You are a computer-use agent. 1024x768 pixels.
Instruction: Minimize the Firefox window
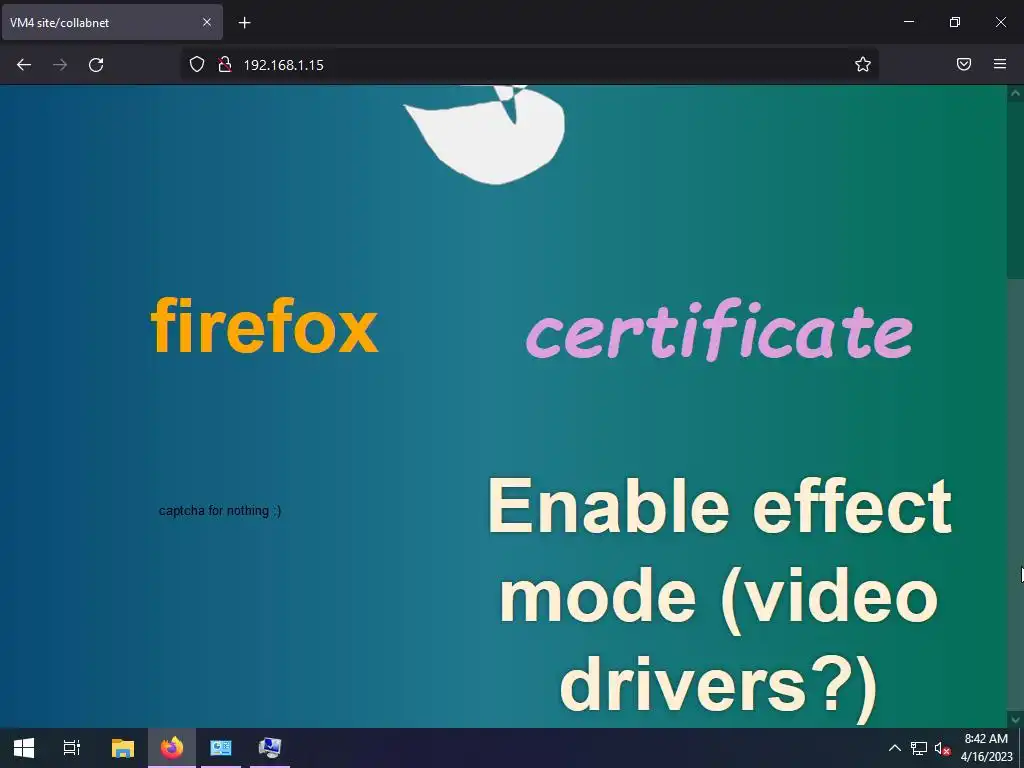click(x=908, y=22)
